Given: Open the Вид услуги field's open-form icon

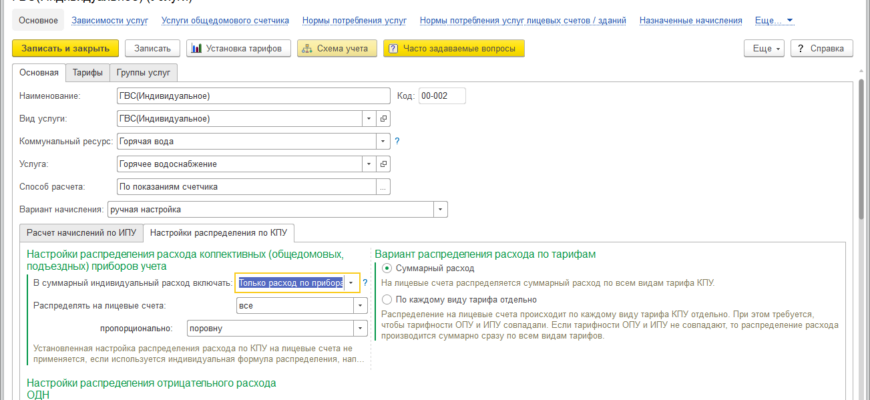Looking at the screenshot, I should [383, 119].
